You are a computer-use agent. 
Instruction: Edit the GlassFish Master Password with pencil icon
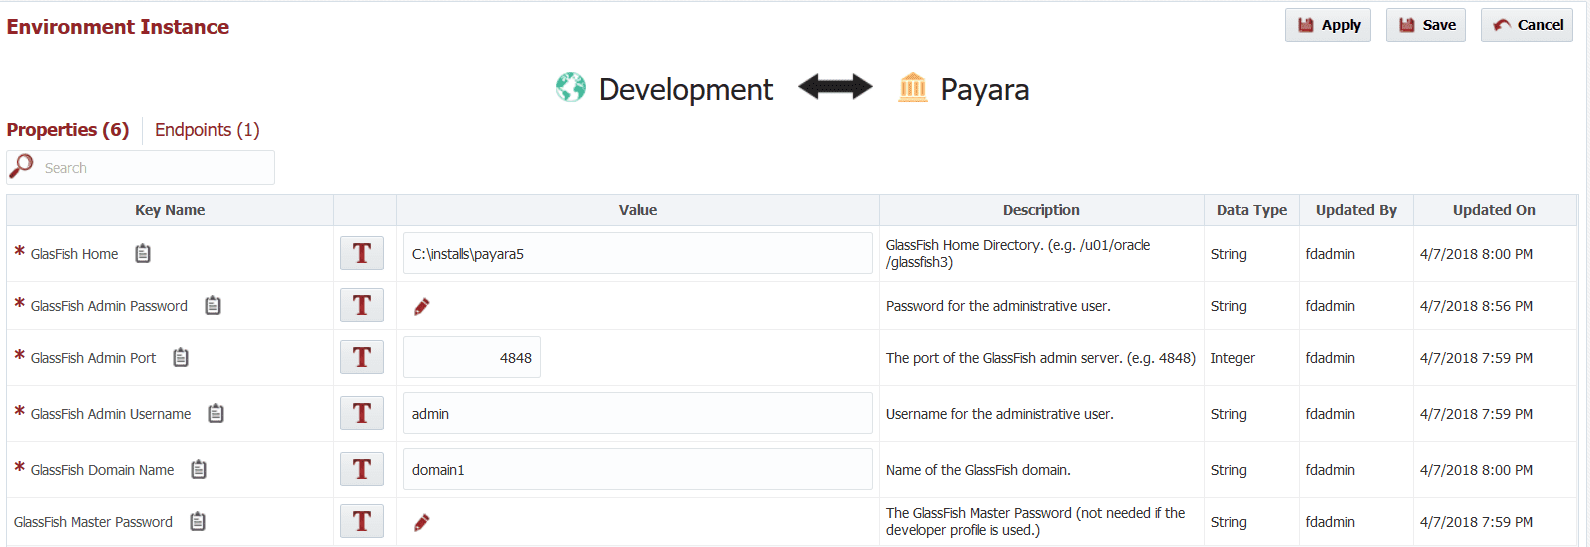pyautogui.click(x=422, y=522)
